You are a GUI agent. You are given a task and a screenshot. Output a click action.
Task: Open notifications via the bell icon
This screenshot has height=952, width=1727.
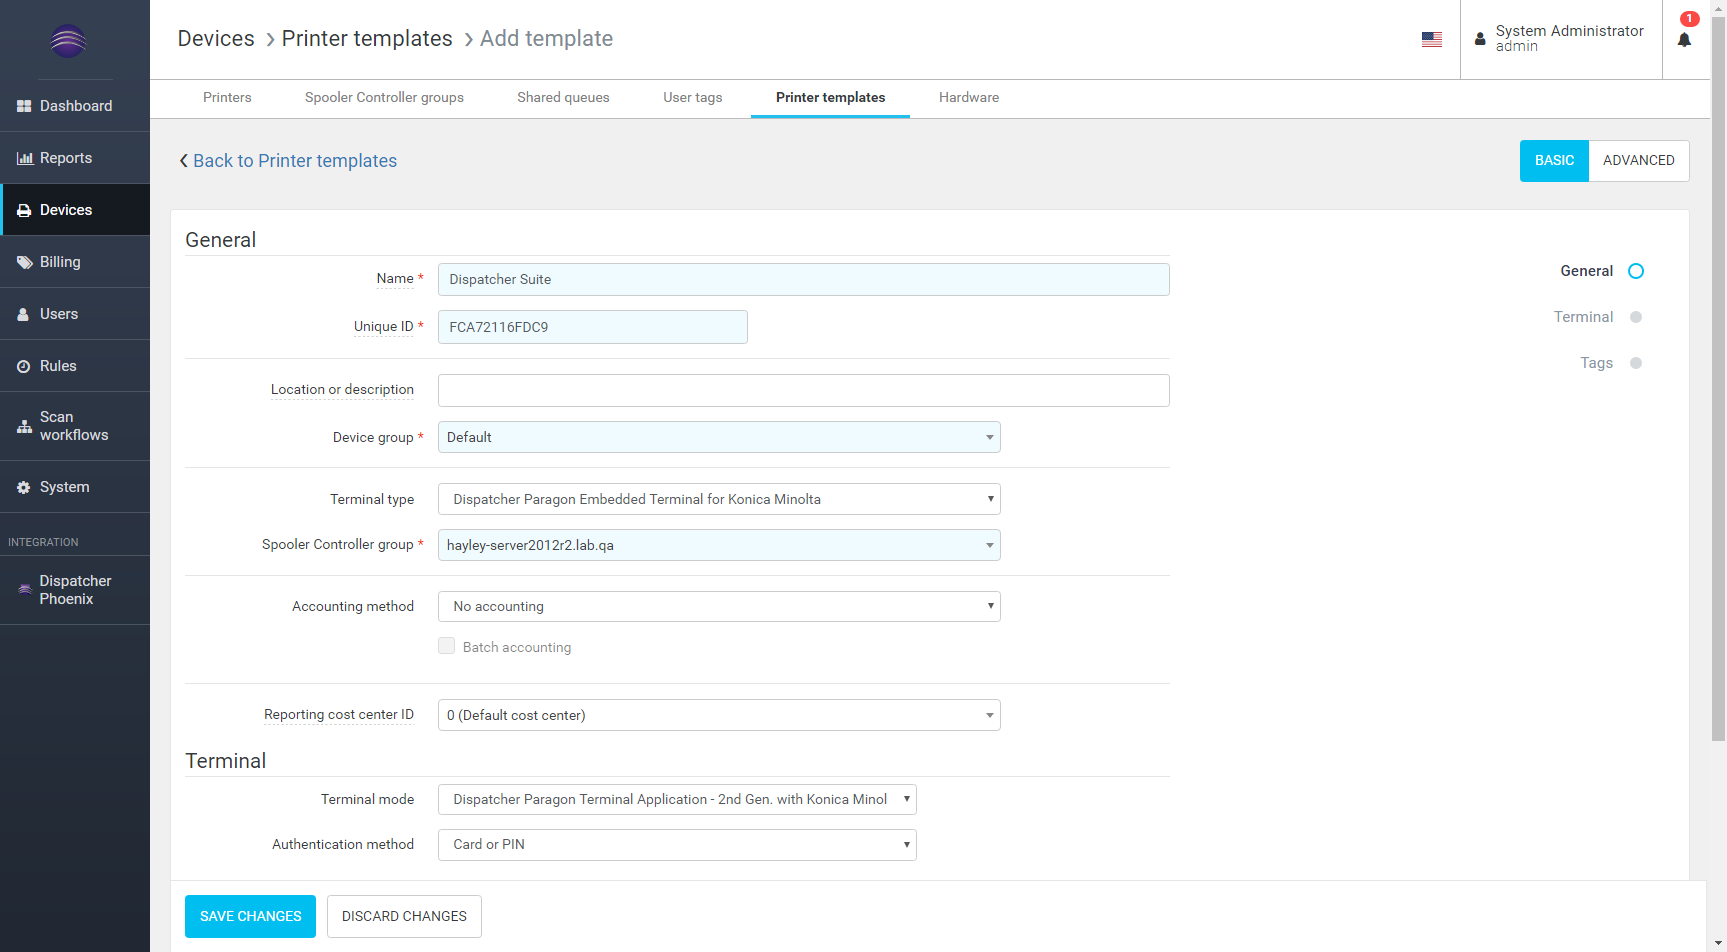click(x=1684, y=40)
